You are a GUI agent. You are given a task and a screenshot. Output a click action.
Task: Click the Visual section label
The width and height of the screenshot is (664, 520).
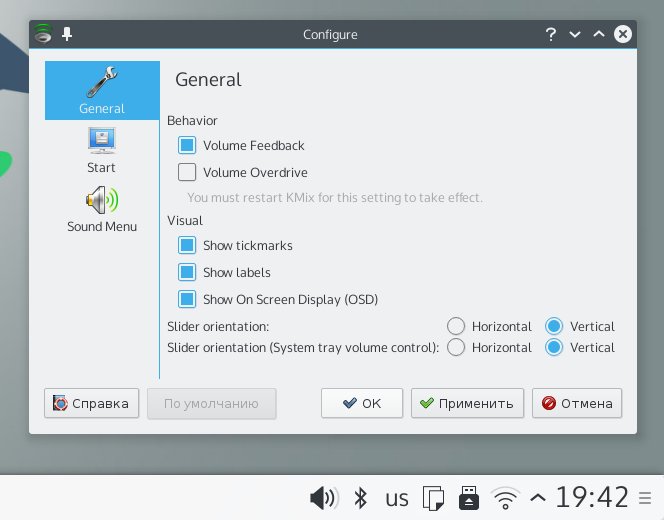pyautogui.click(x=185, y=221)
